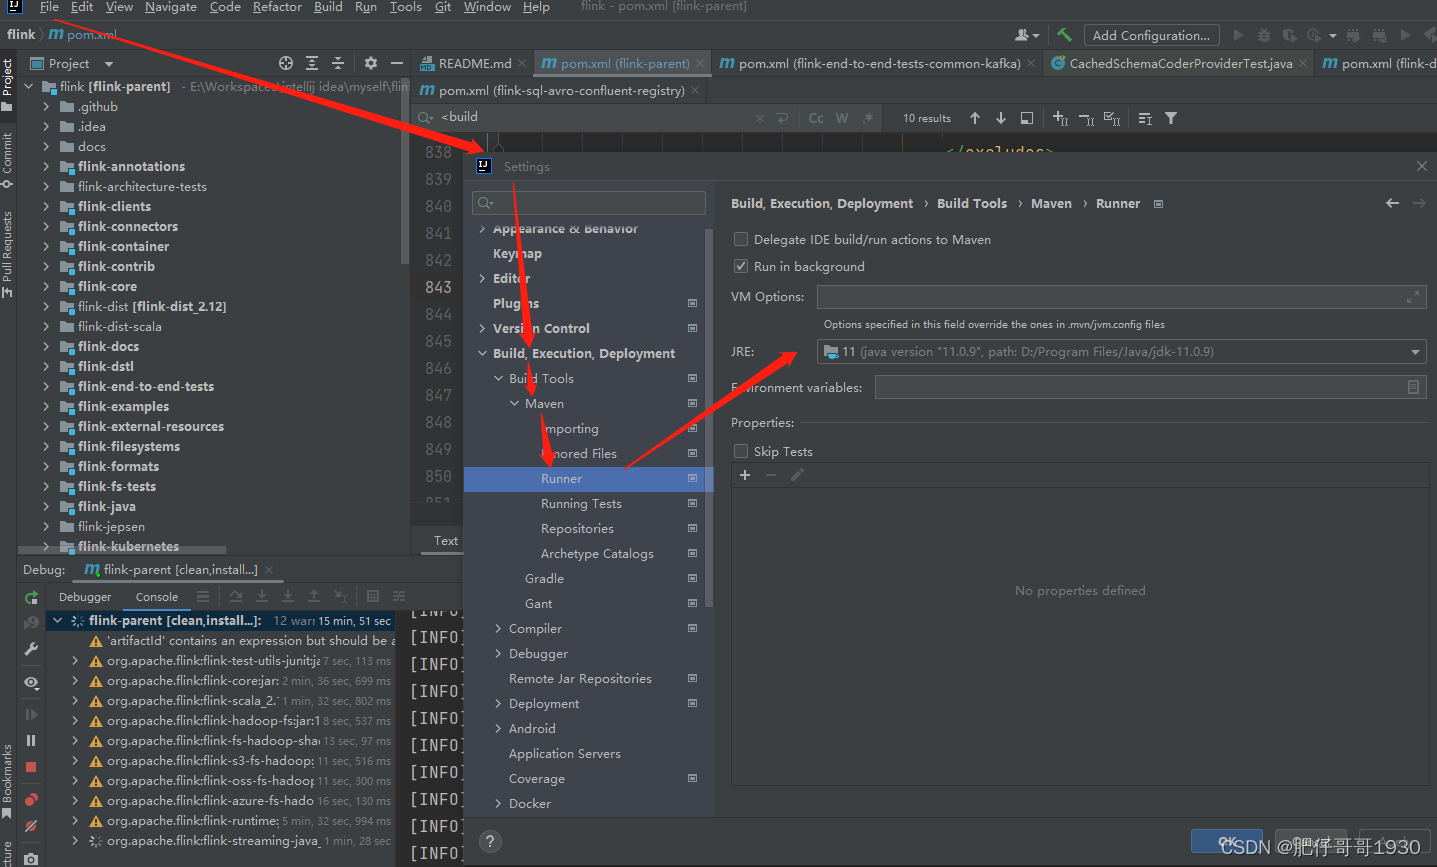Enable Delegate IDE build/run actions to Maven
The width and height of the screenshot is (1437, 867).
point(741,240)
